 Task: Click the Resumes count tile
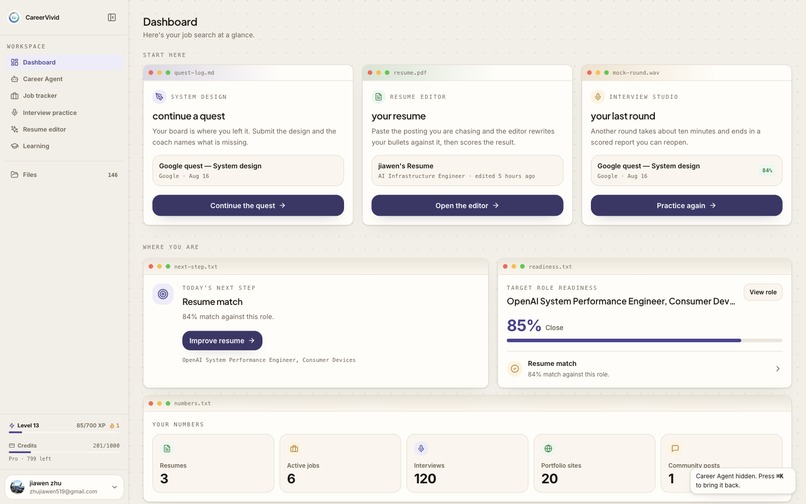click(213, 463)
